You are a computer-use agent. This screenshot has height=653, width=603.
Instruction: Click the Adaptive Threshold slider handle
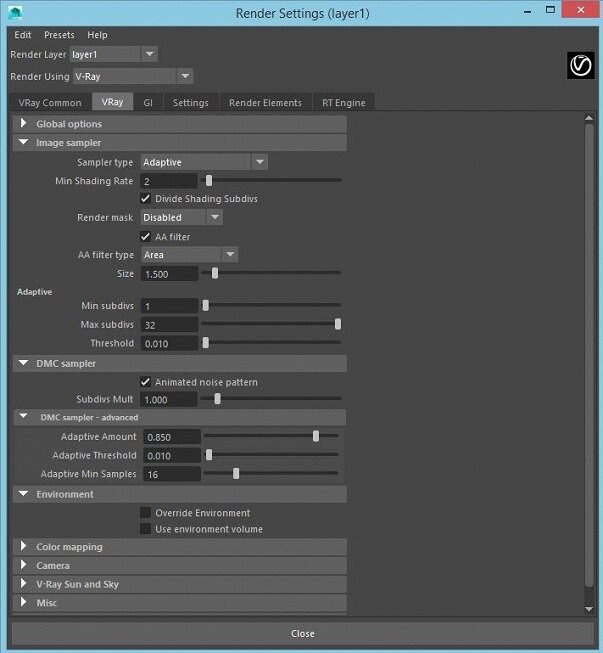(x=209, y=455)
